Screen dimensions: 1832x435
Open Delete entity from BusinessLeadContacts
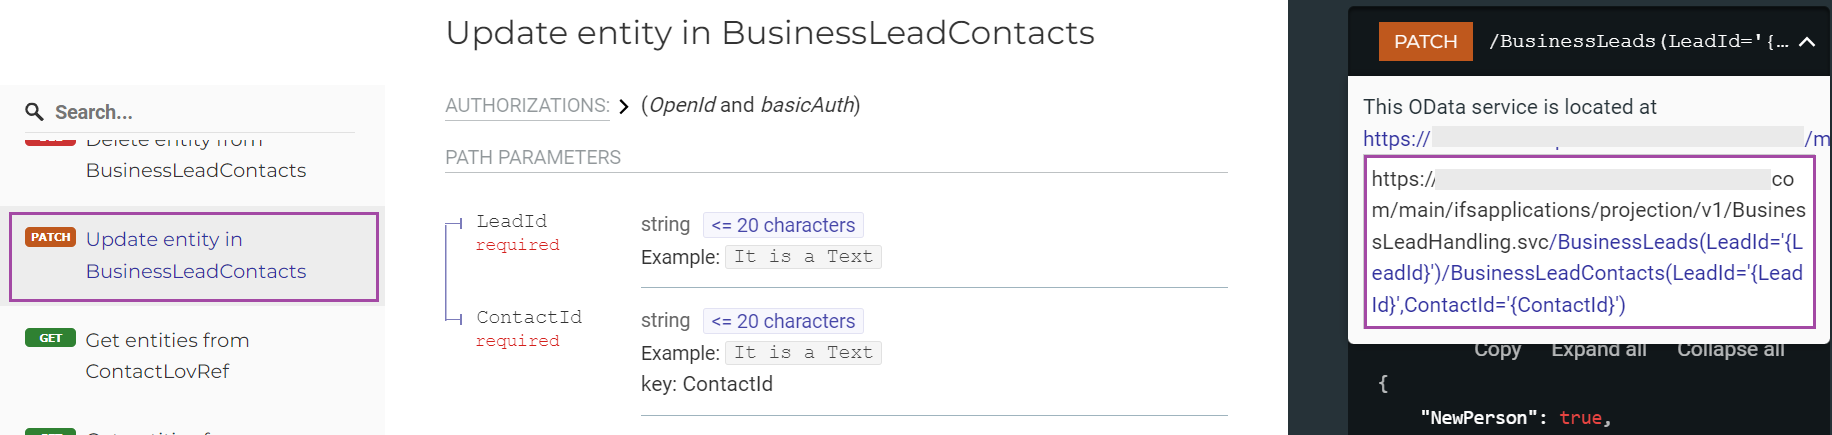196,168
